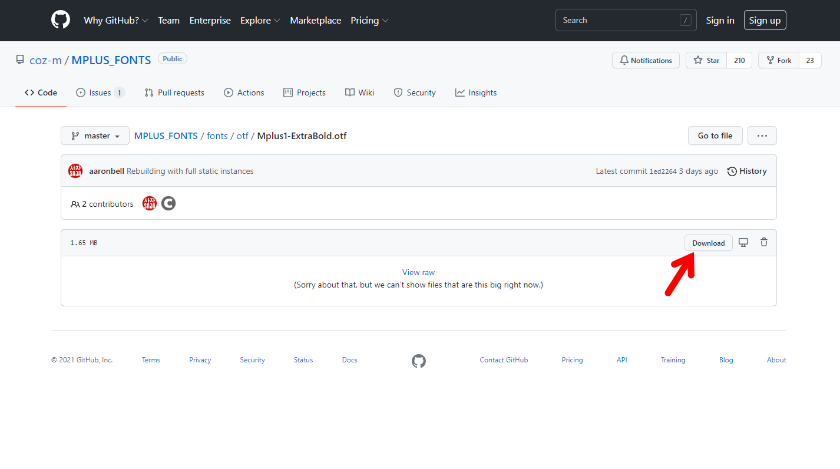
Task: Open the fonts breadcrumb folder
Action: (x=217, y=136)
